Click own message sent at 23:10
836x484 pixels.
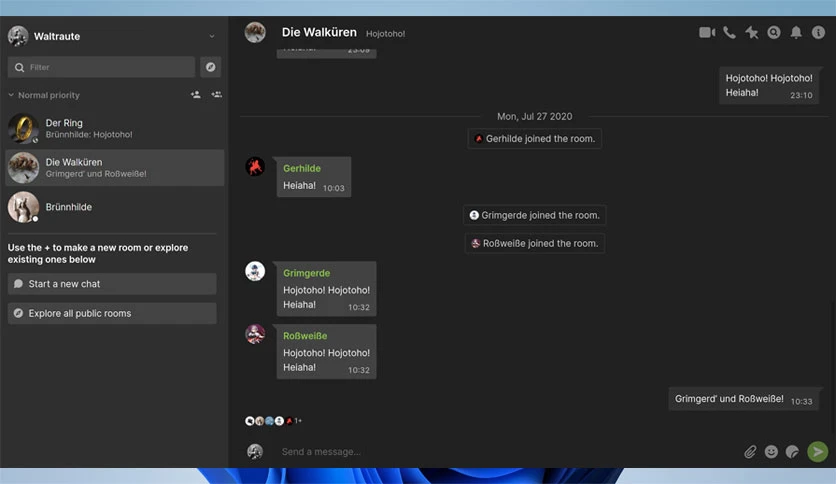point(769,85)
